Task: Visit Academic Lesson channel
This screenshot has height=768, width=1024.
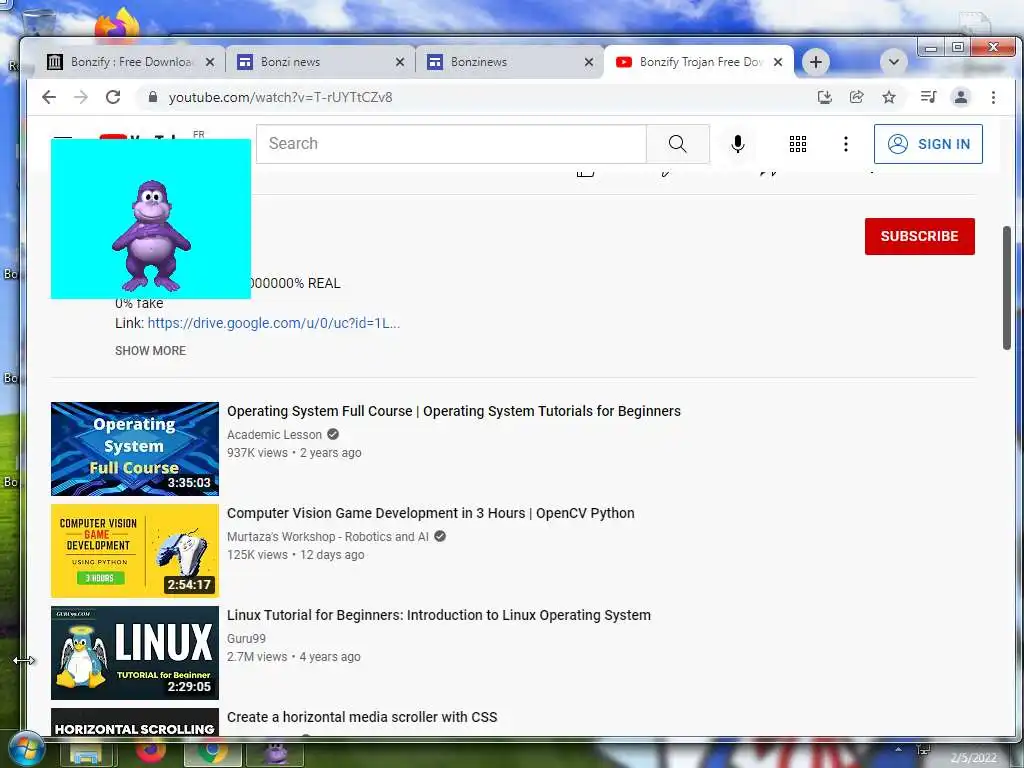Action: pos(274,434)
